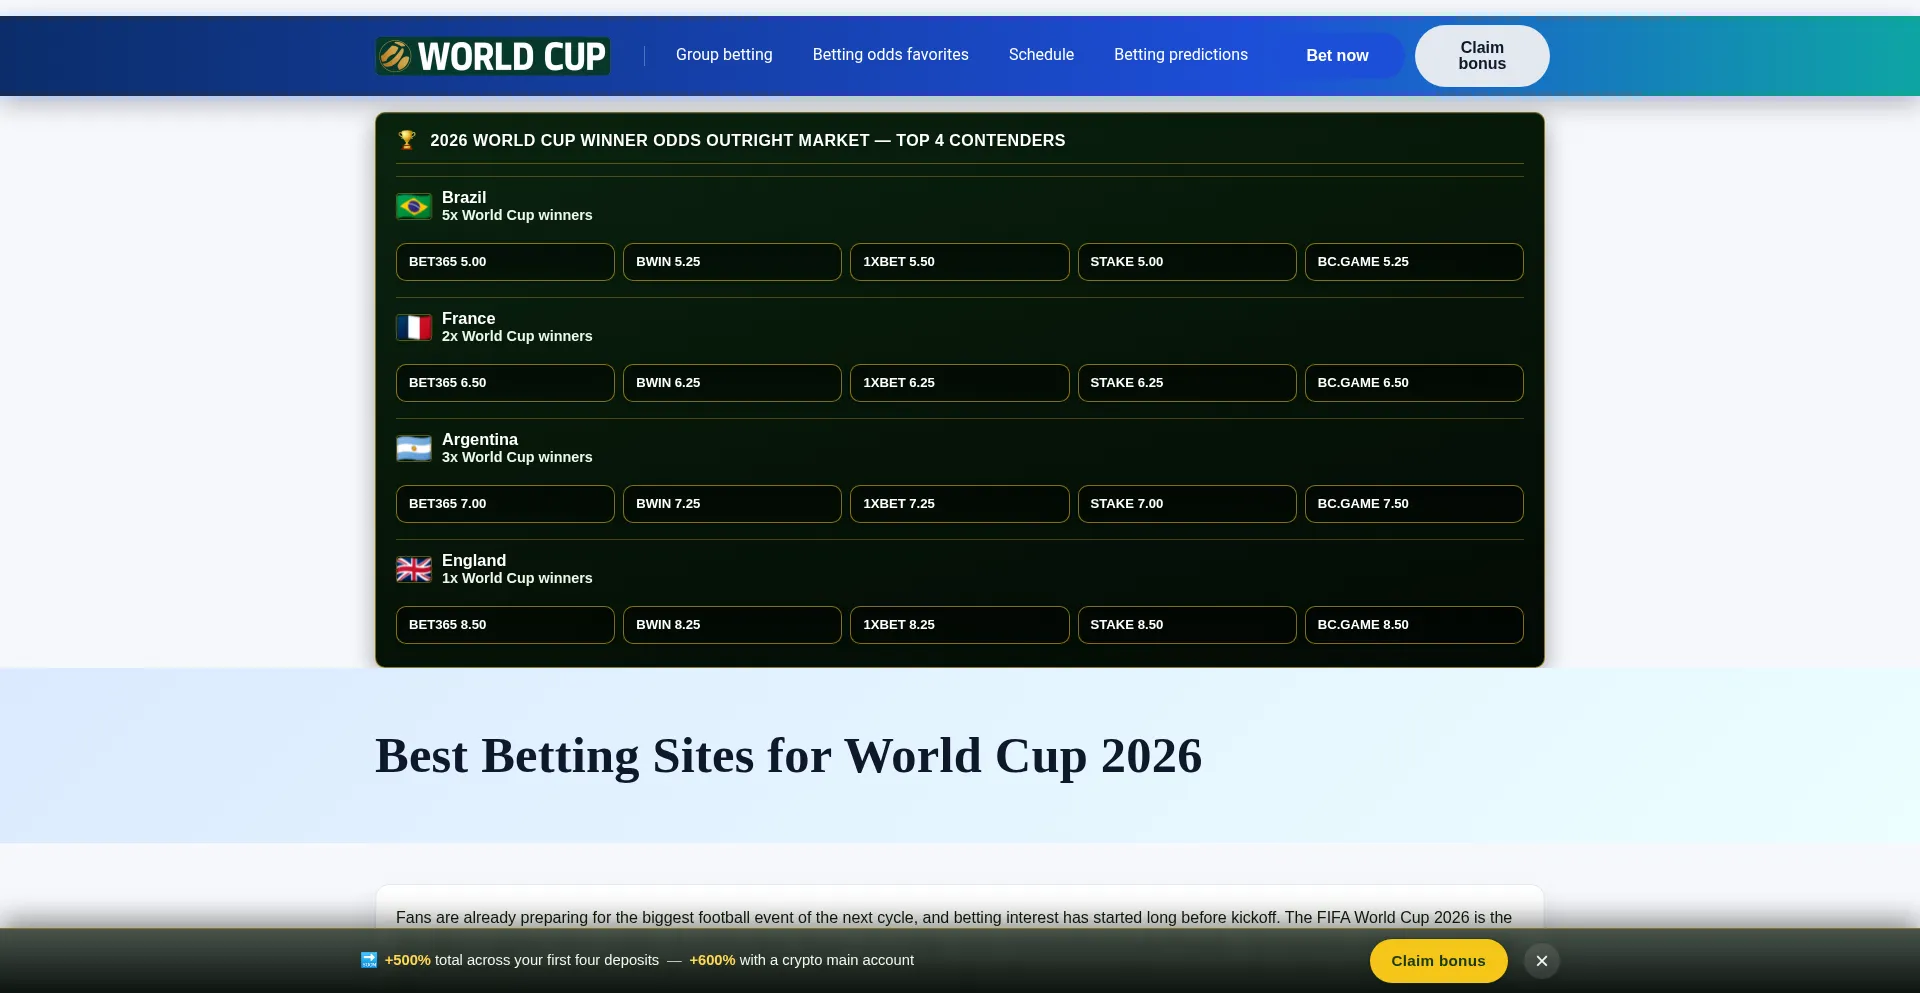Click '3x World Cup winners' text
This screenshot has width=1920, height=993.
[517, 457]
